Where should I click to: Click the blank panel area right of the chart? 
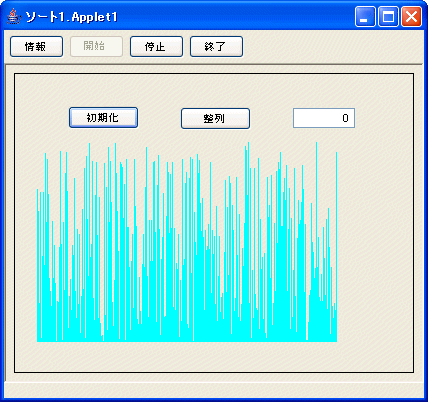(375, 242)
